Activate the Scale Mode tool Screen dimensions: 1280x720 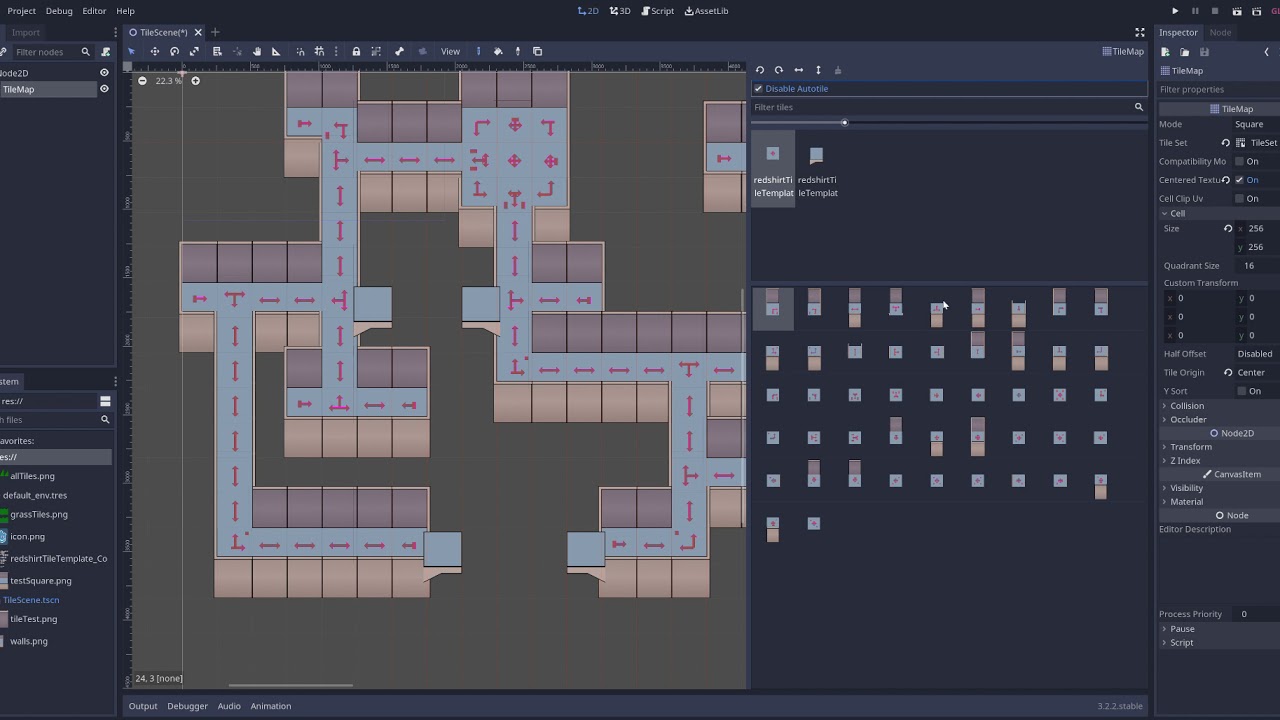click(194, 51)
